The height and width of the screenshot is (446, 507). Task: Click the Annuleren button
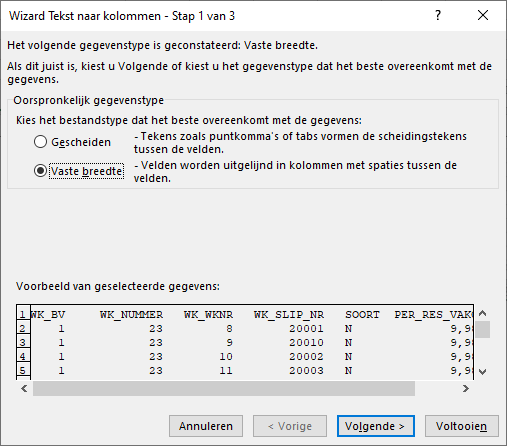(x=206, y=426)
